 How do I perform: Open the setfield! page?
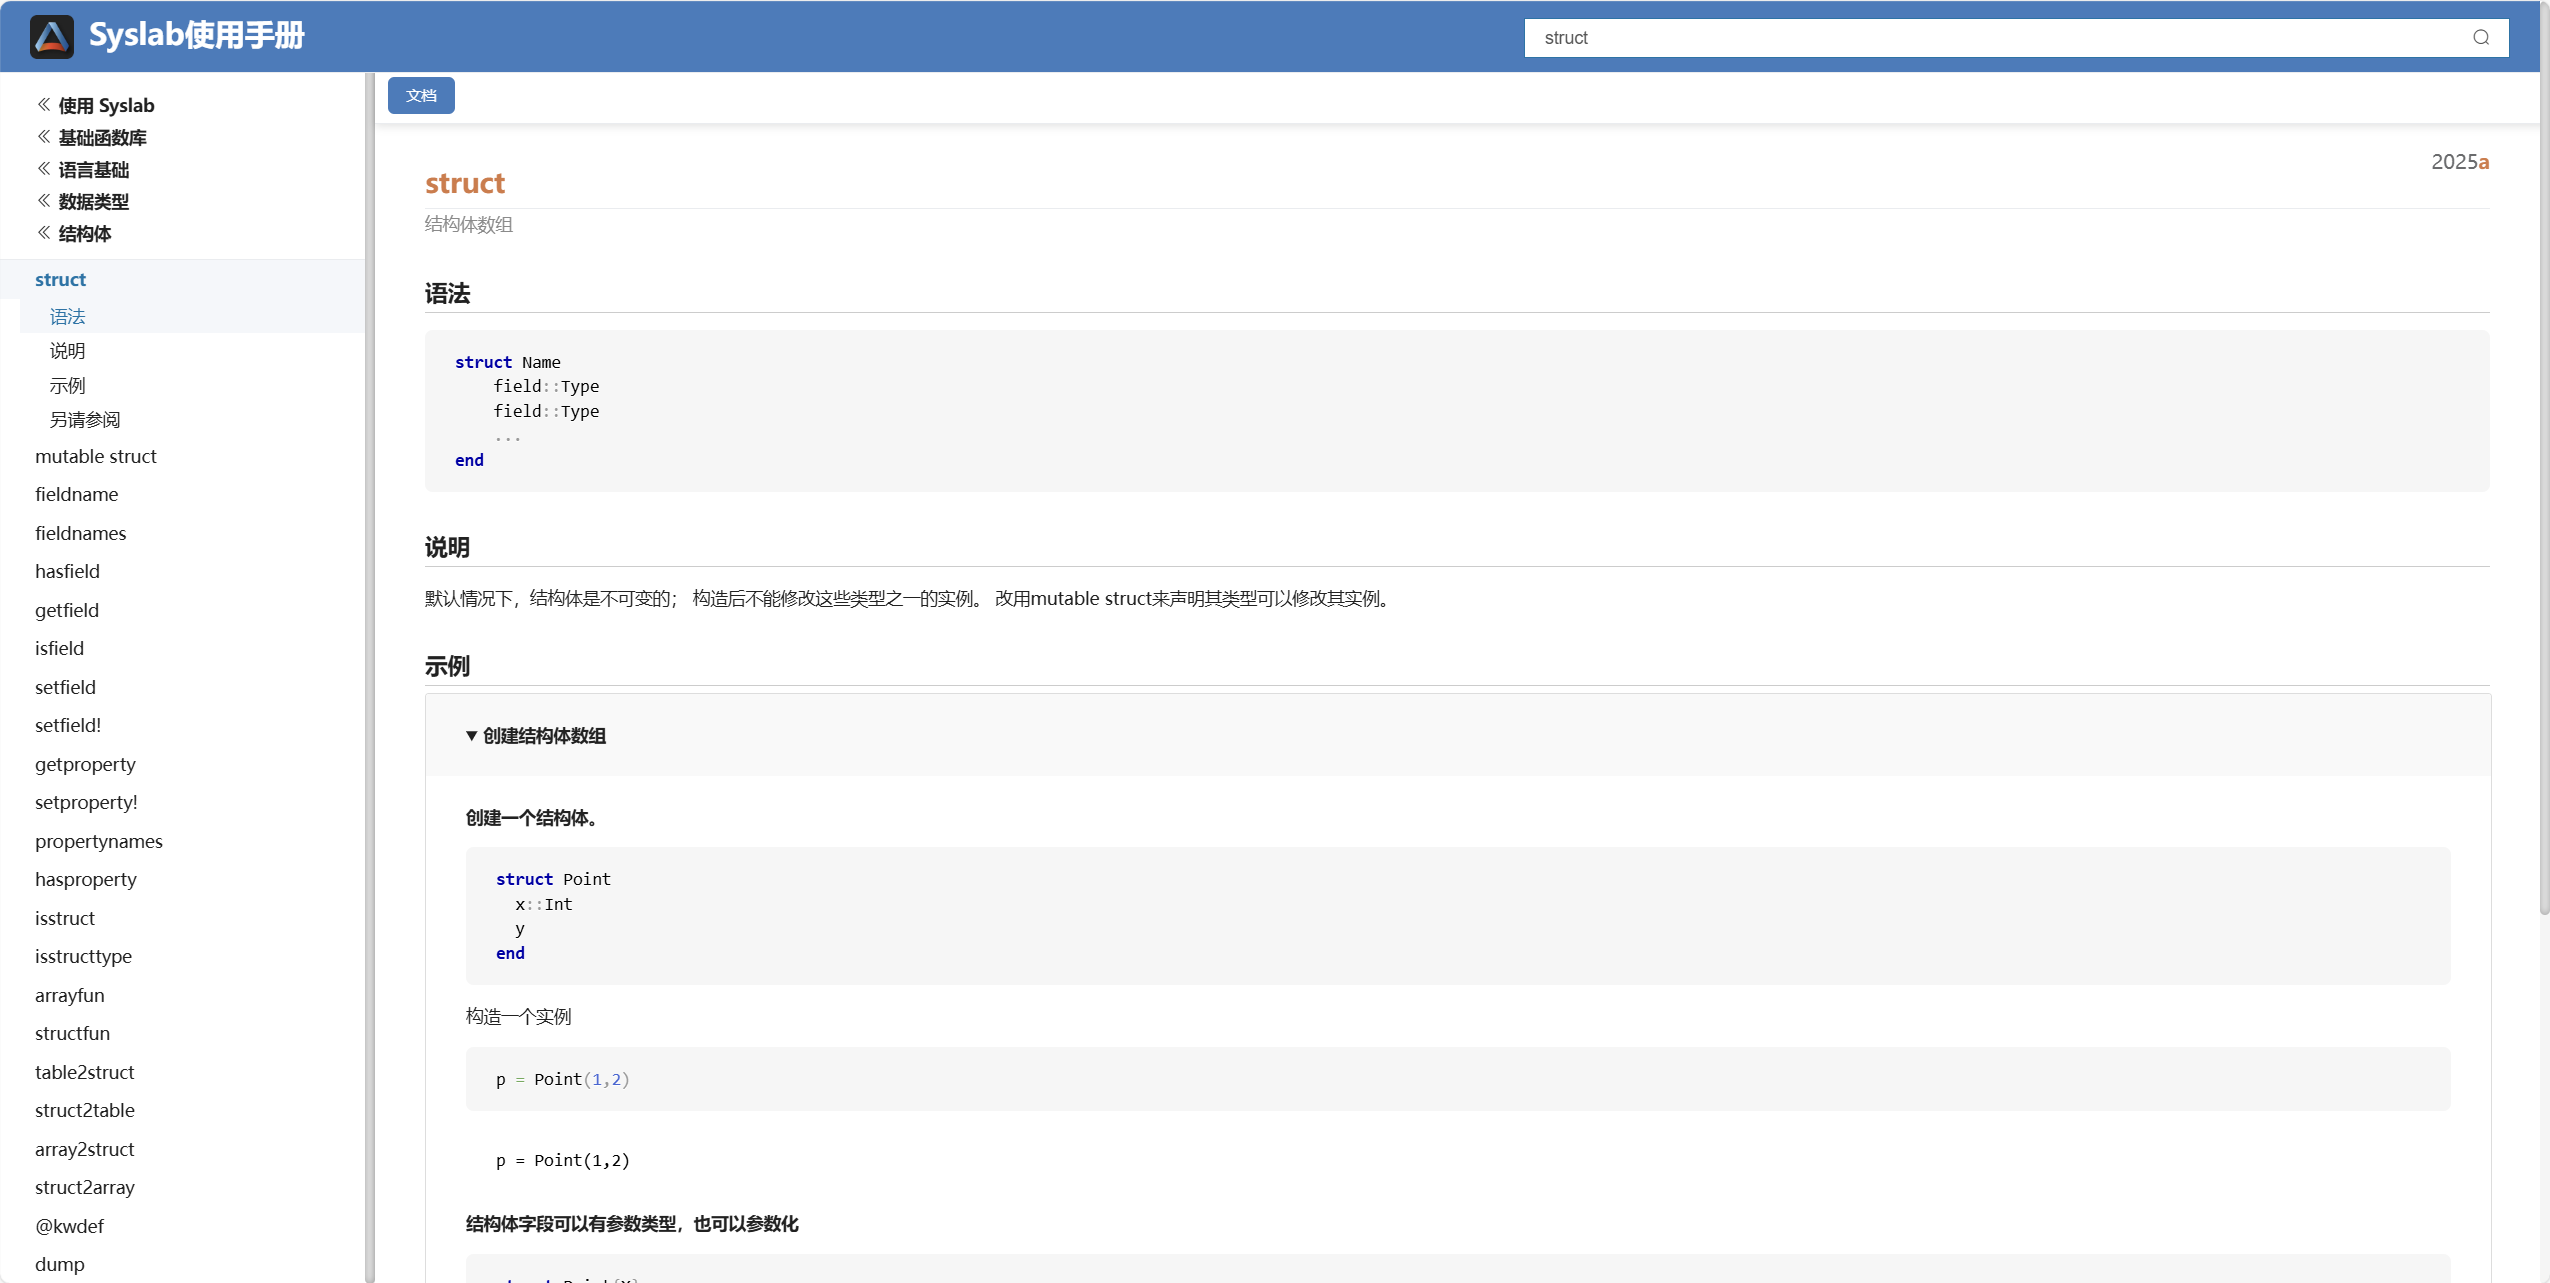point(68,726)
